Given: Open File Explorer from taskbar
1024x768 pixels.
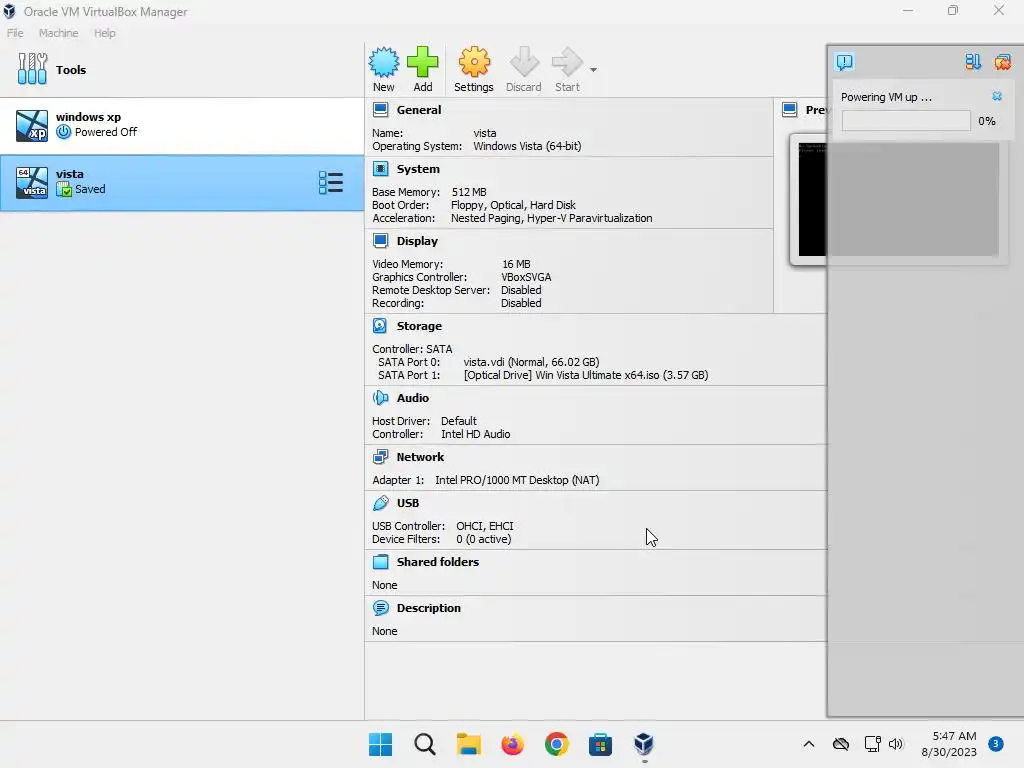Looking at the screenshot, I should [x=468, y=744].
